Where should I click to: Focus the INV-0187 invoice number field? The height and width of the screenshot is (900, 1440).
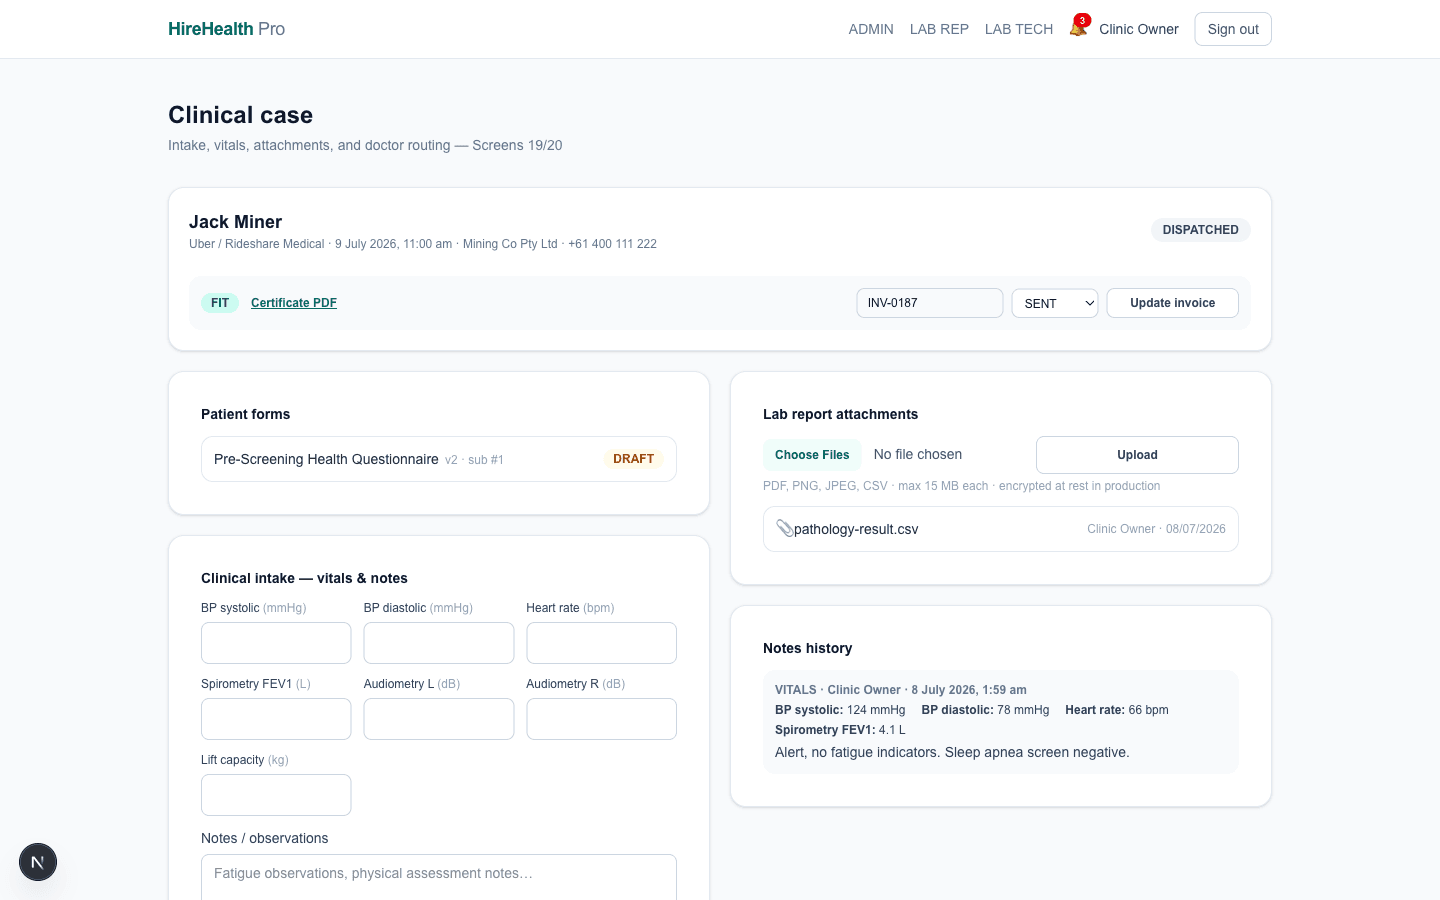point(930,303)
